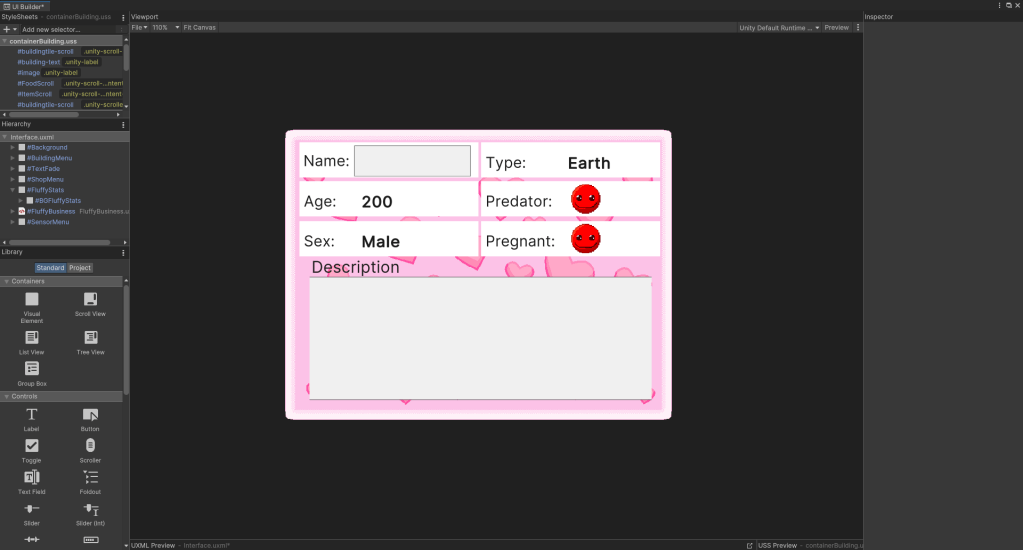Collapse the Interface.uxml root node

(x=5, y=137)
